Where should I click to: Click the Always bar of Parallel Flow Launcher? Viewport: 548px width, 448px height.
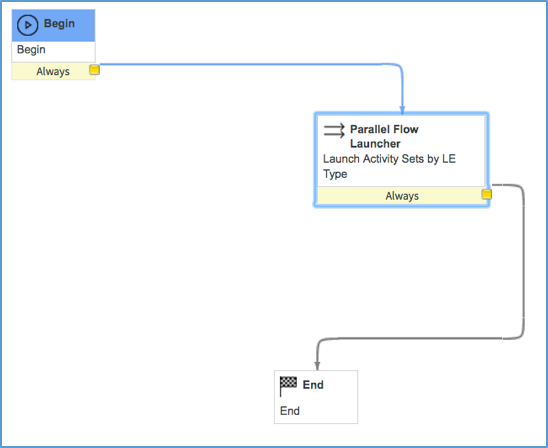coord(401,195)
